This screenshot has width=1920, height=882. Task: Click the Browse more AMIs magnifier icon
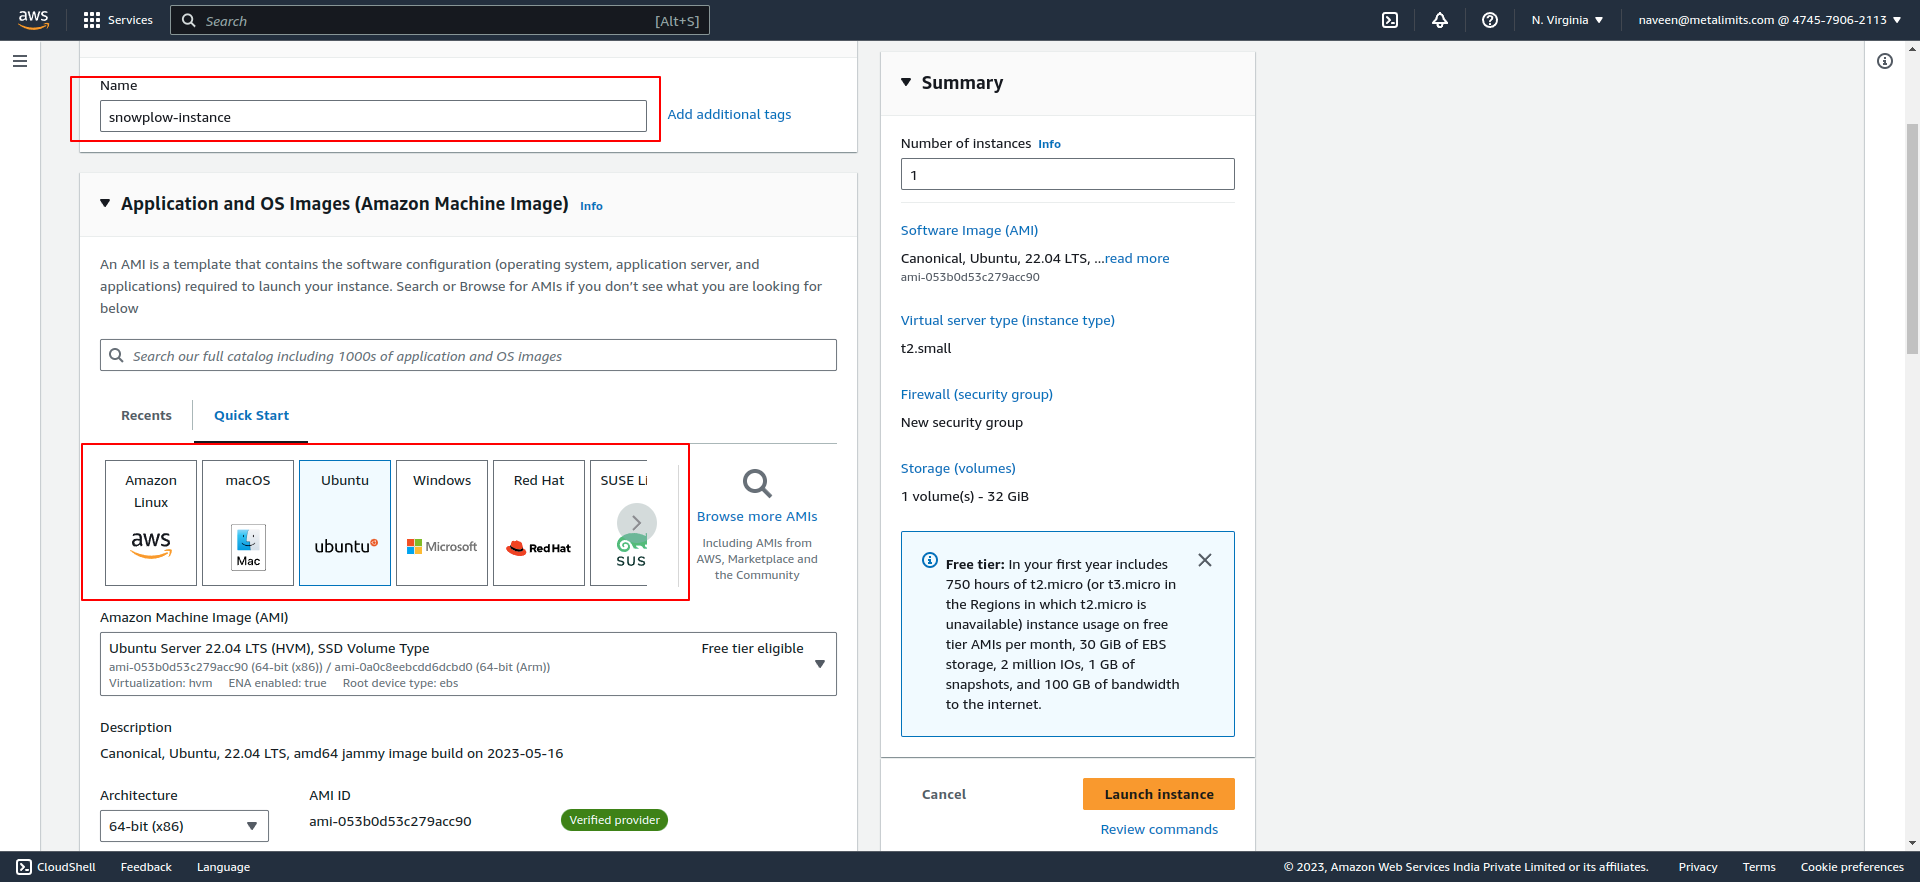pyautogui.click(x=757, y=484)
